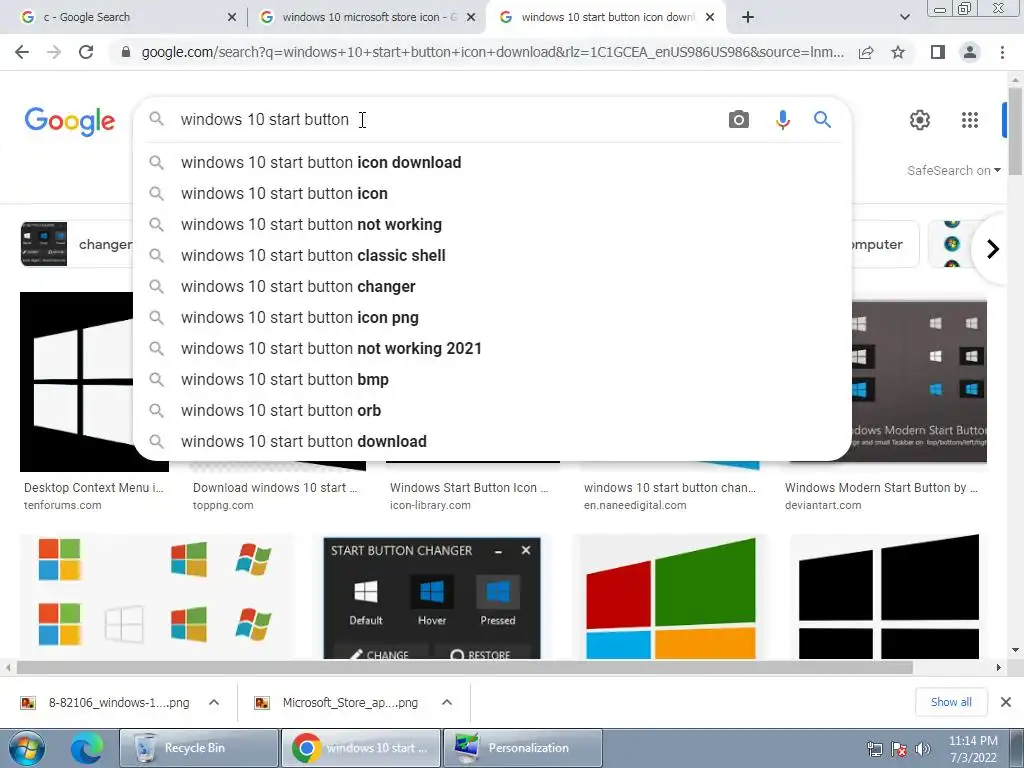The width and height of the screenshot is (1024, 768).
Task: Switch to the Recycle Bin taskbar window
Action: point(199,748)
